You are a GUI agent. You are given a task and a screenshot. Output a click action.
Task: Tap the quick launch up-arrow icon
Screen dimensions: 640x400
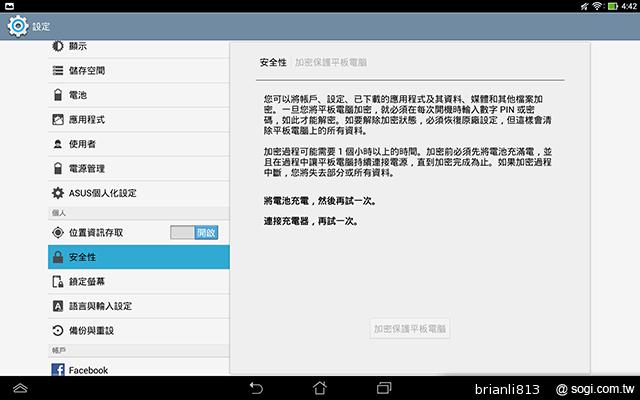[x=20, y=388]
